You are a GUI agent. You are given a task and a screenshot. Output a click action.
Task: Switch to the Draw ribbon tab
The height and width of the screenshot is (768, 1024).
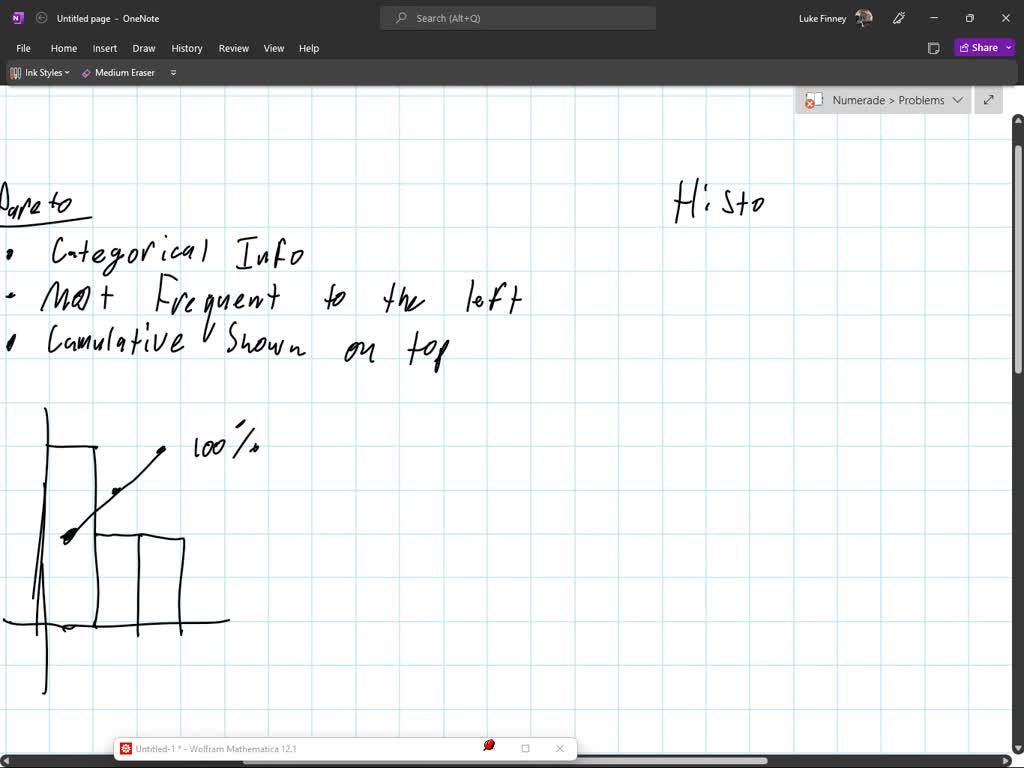[143, 47]
